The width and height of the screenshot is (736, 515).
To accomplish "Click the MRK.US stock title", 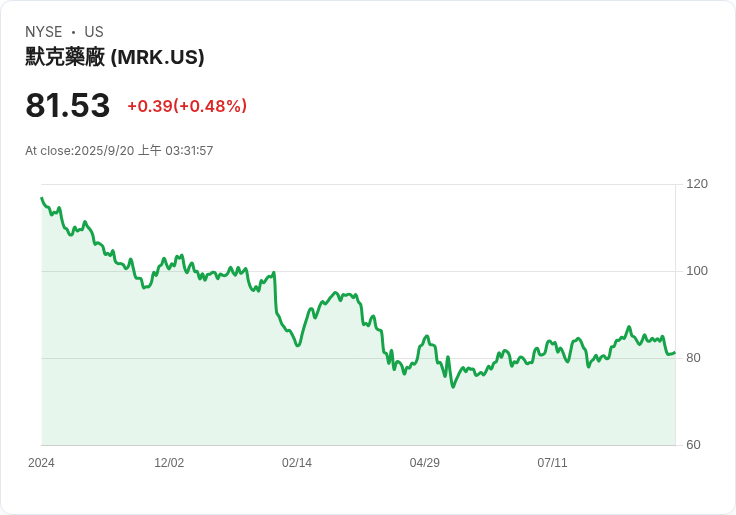I will coord(115,57).
